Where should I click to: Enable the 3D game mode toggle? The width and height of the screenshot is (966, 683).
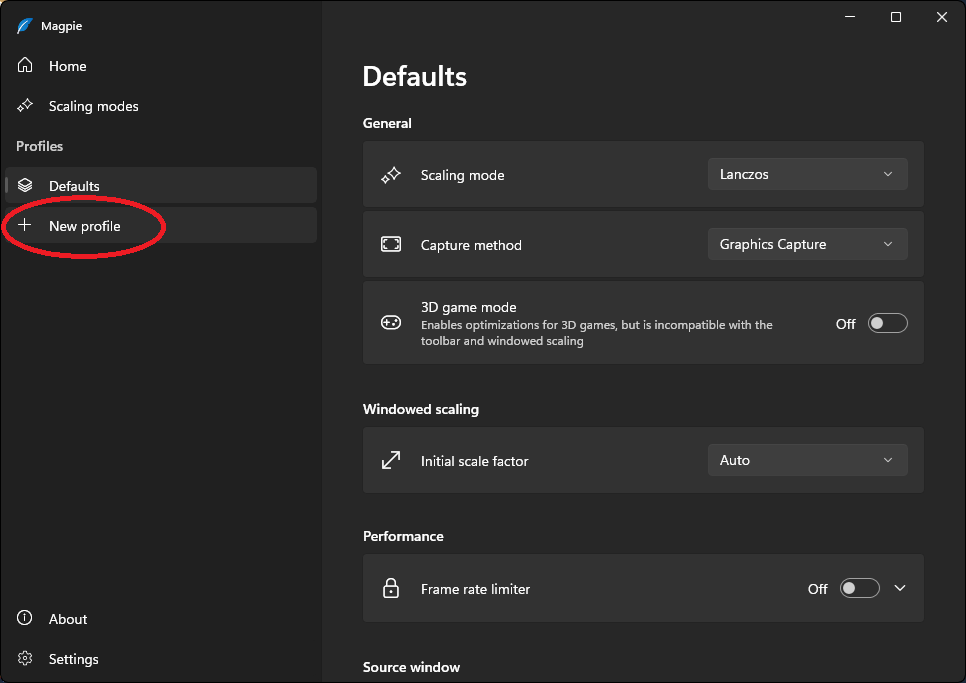pos(887,323)
